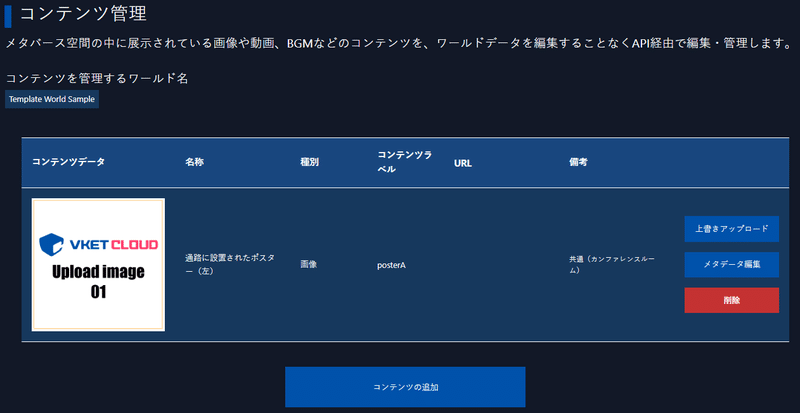The image size is (800, 413).
Task: Select the posterA label cell
Action: click(391, 265)
